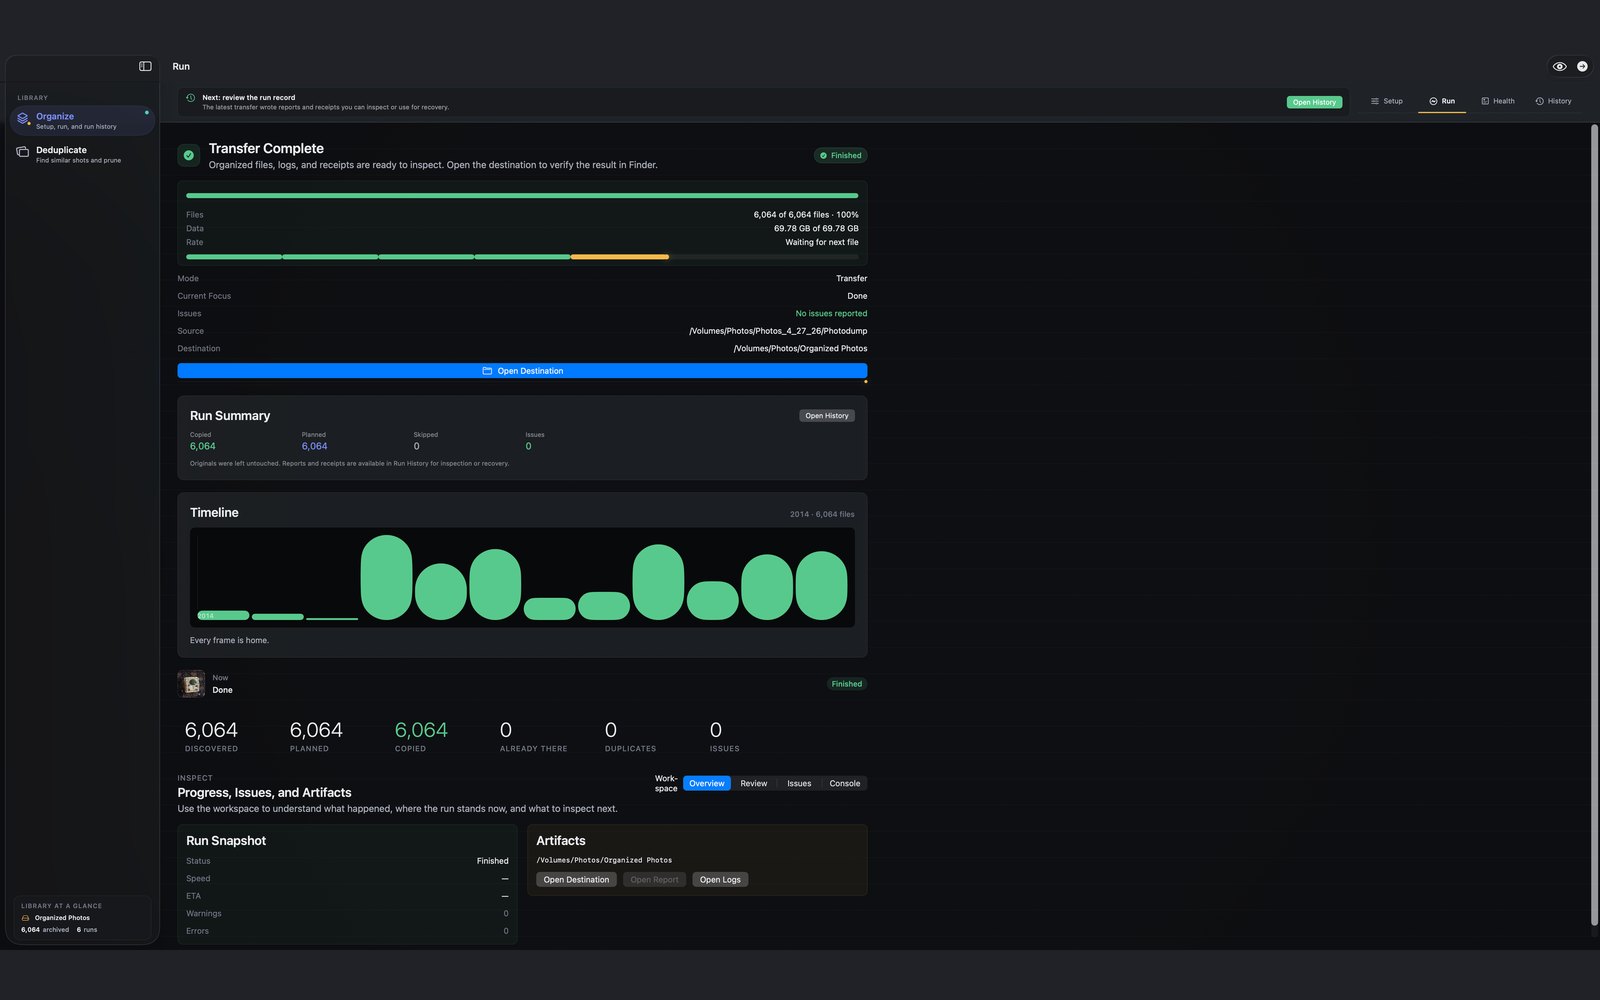Click the Setup tab sliders icon

[1375, 101]
